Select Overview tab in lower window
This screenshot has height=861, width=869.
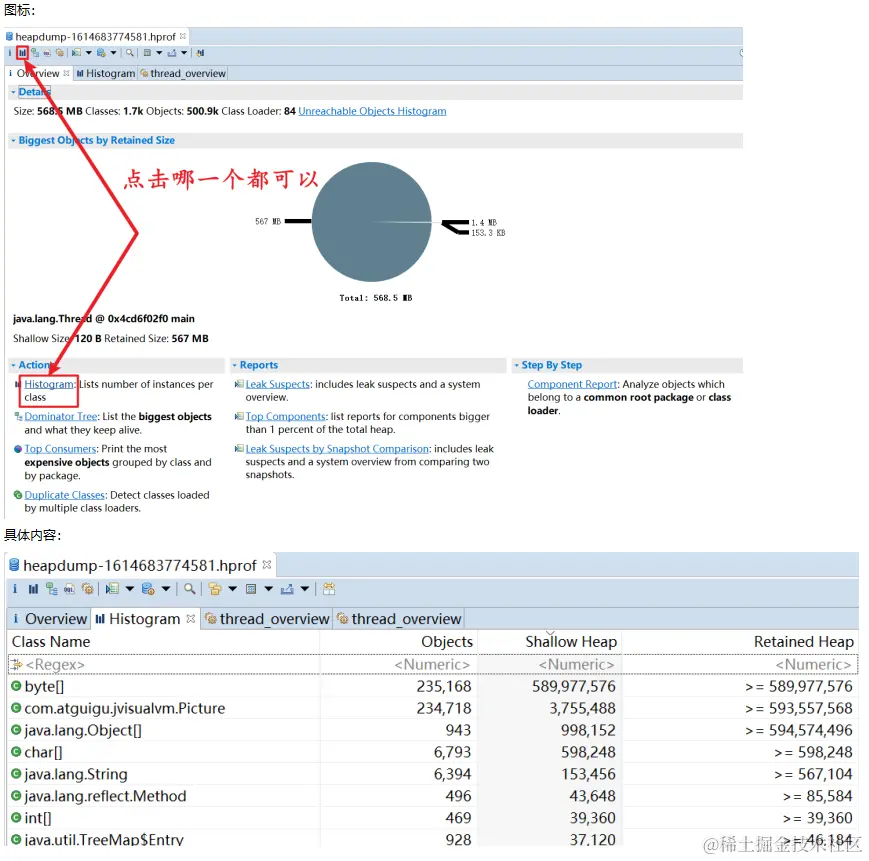[x=49, y=618]
